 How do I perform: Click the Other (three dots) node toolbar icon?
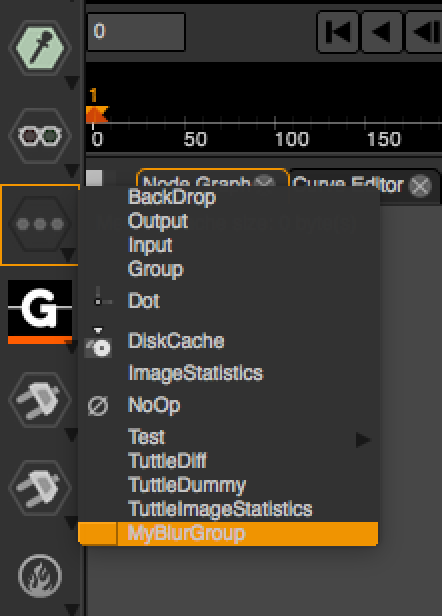[x=40, y=224]
